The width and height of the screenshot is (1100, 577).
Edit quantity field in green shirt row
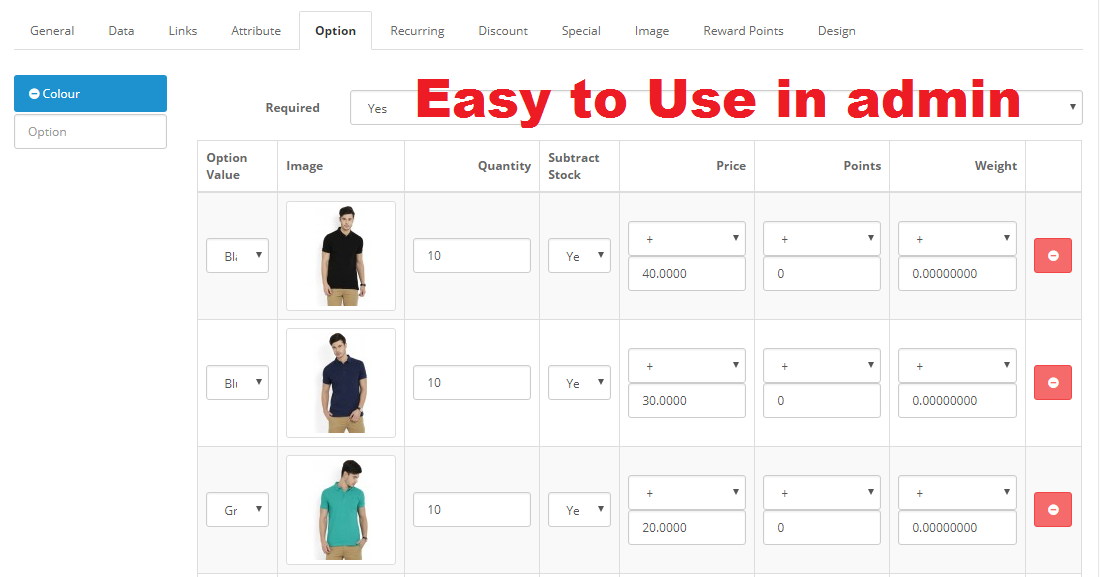point(471,510)
